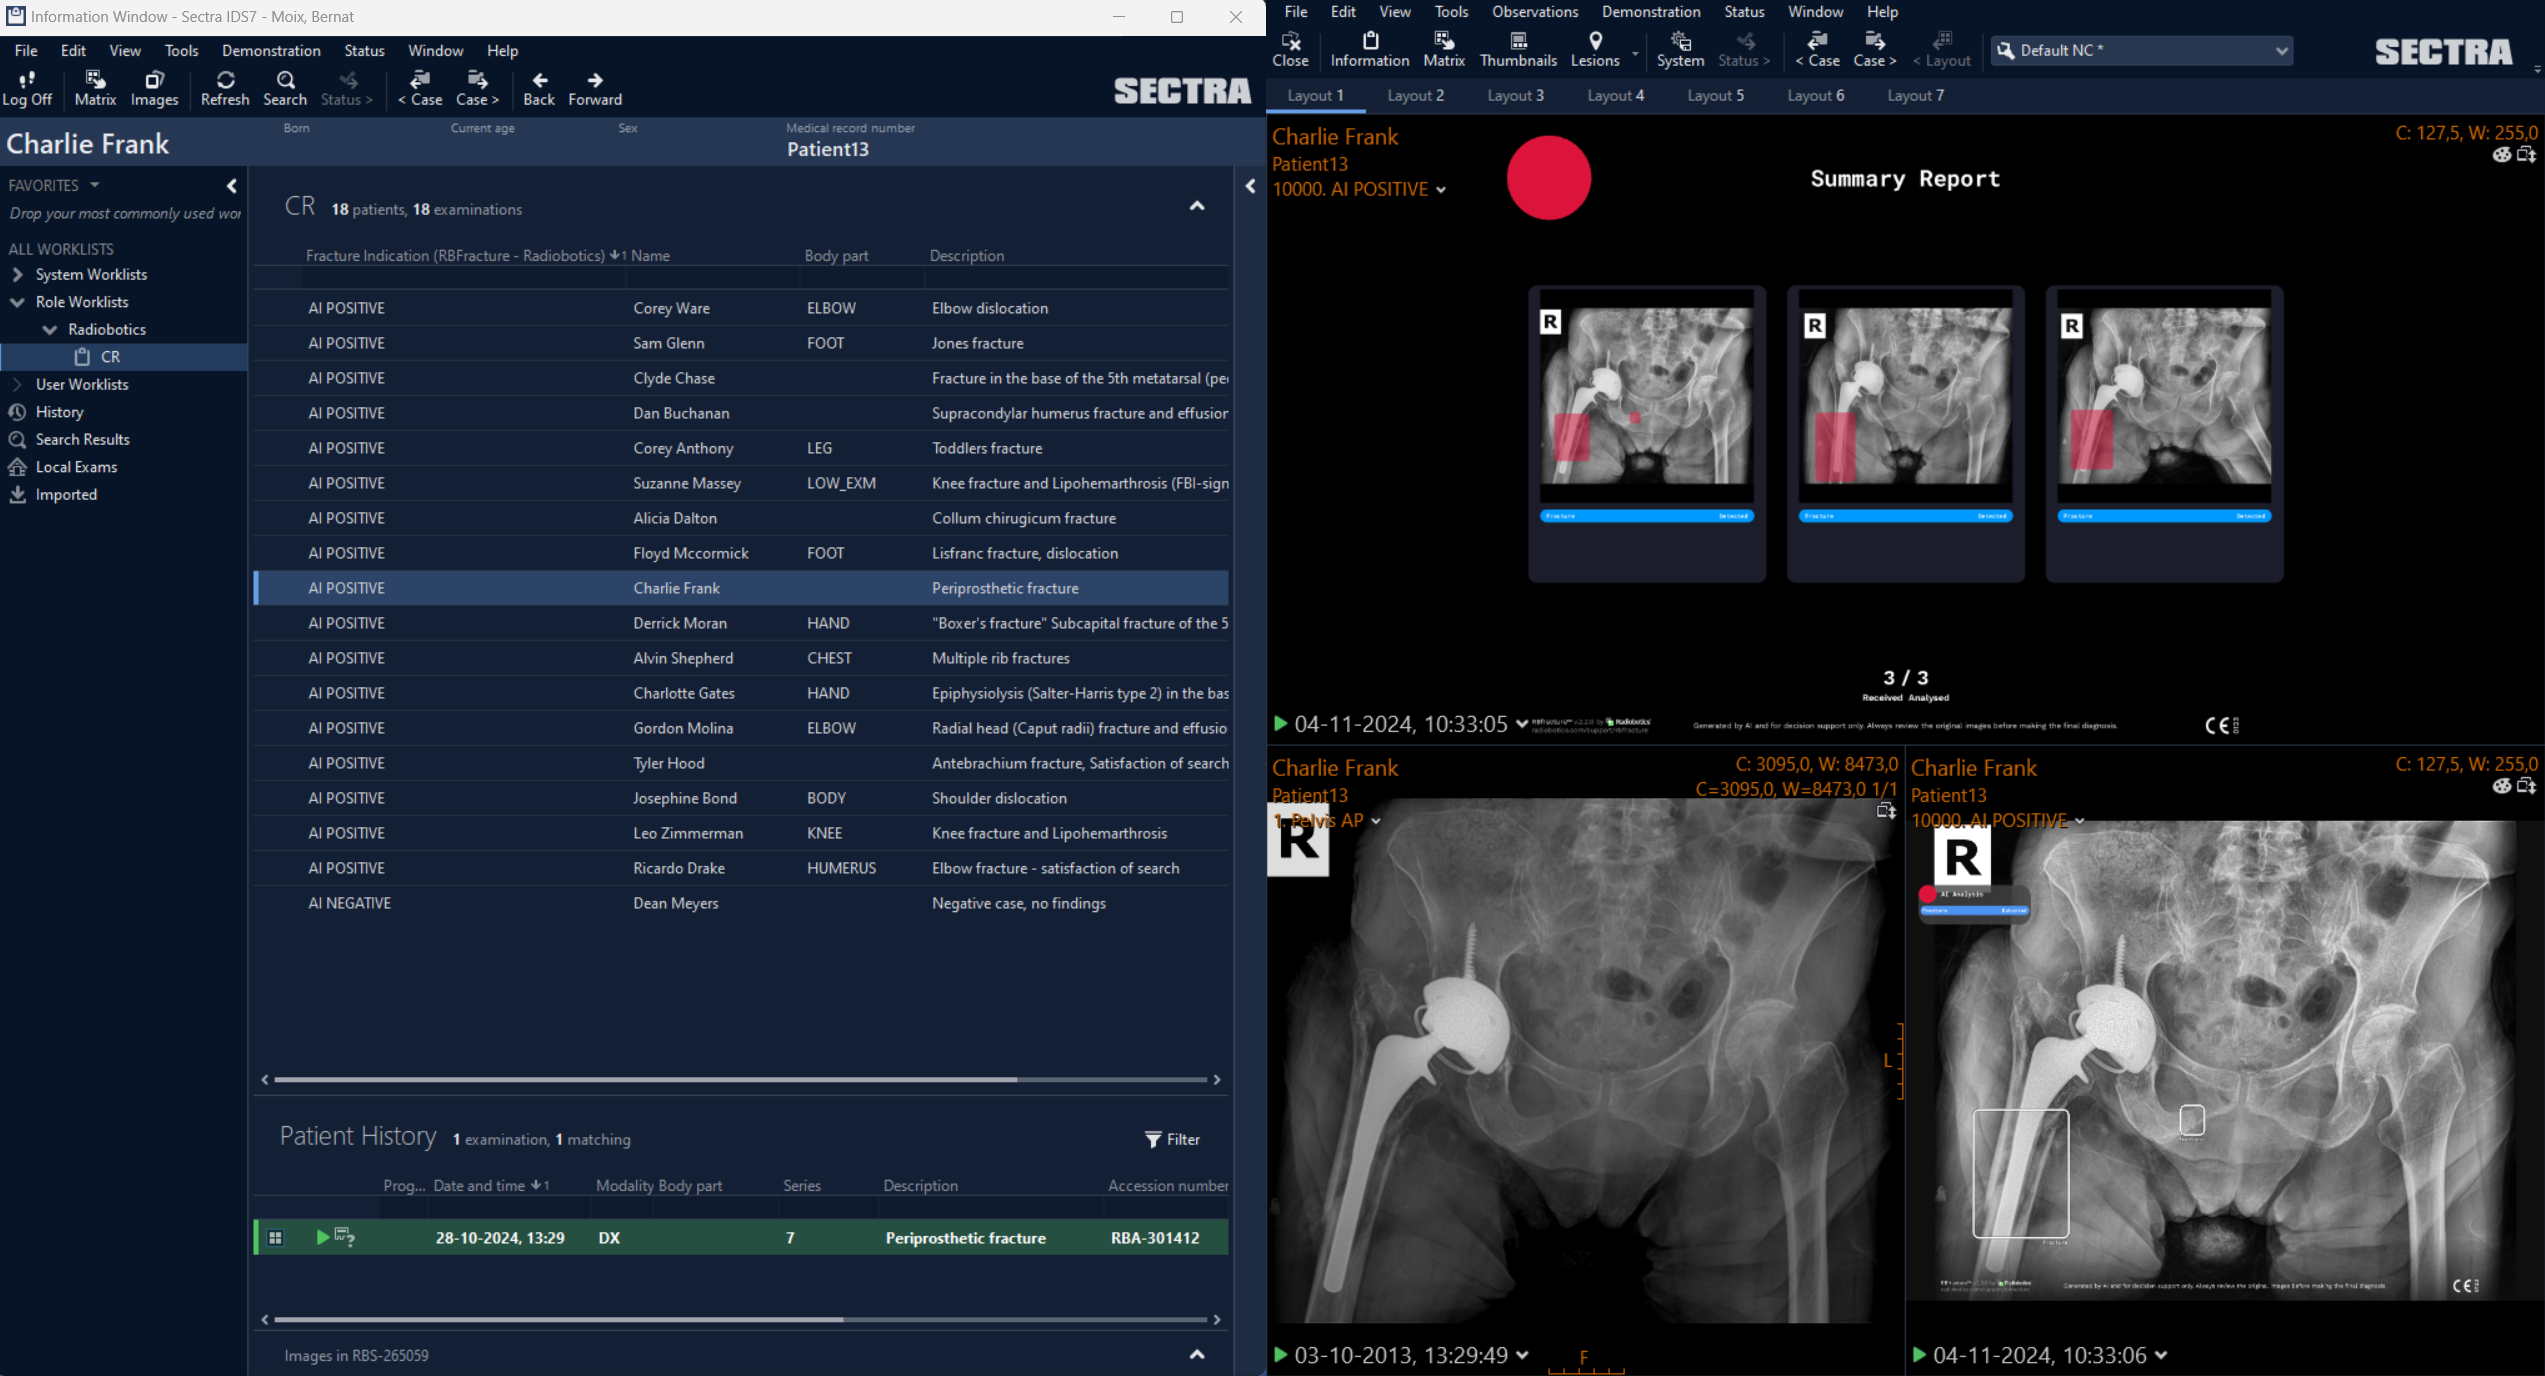Sort by the Body part column header
The height and width of the screenshot is (1376, 2545).
836,256
